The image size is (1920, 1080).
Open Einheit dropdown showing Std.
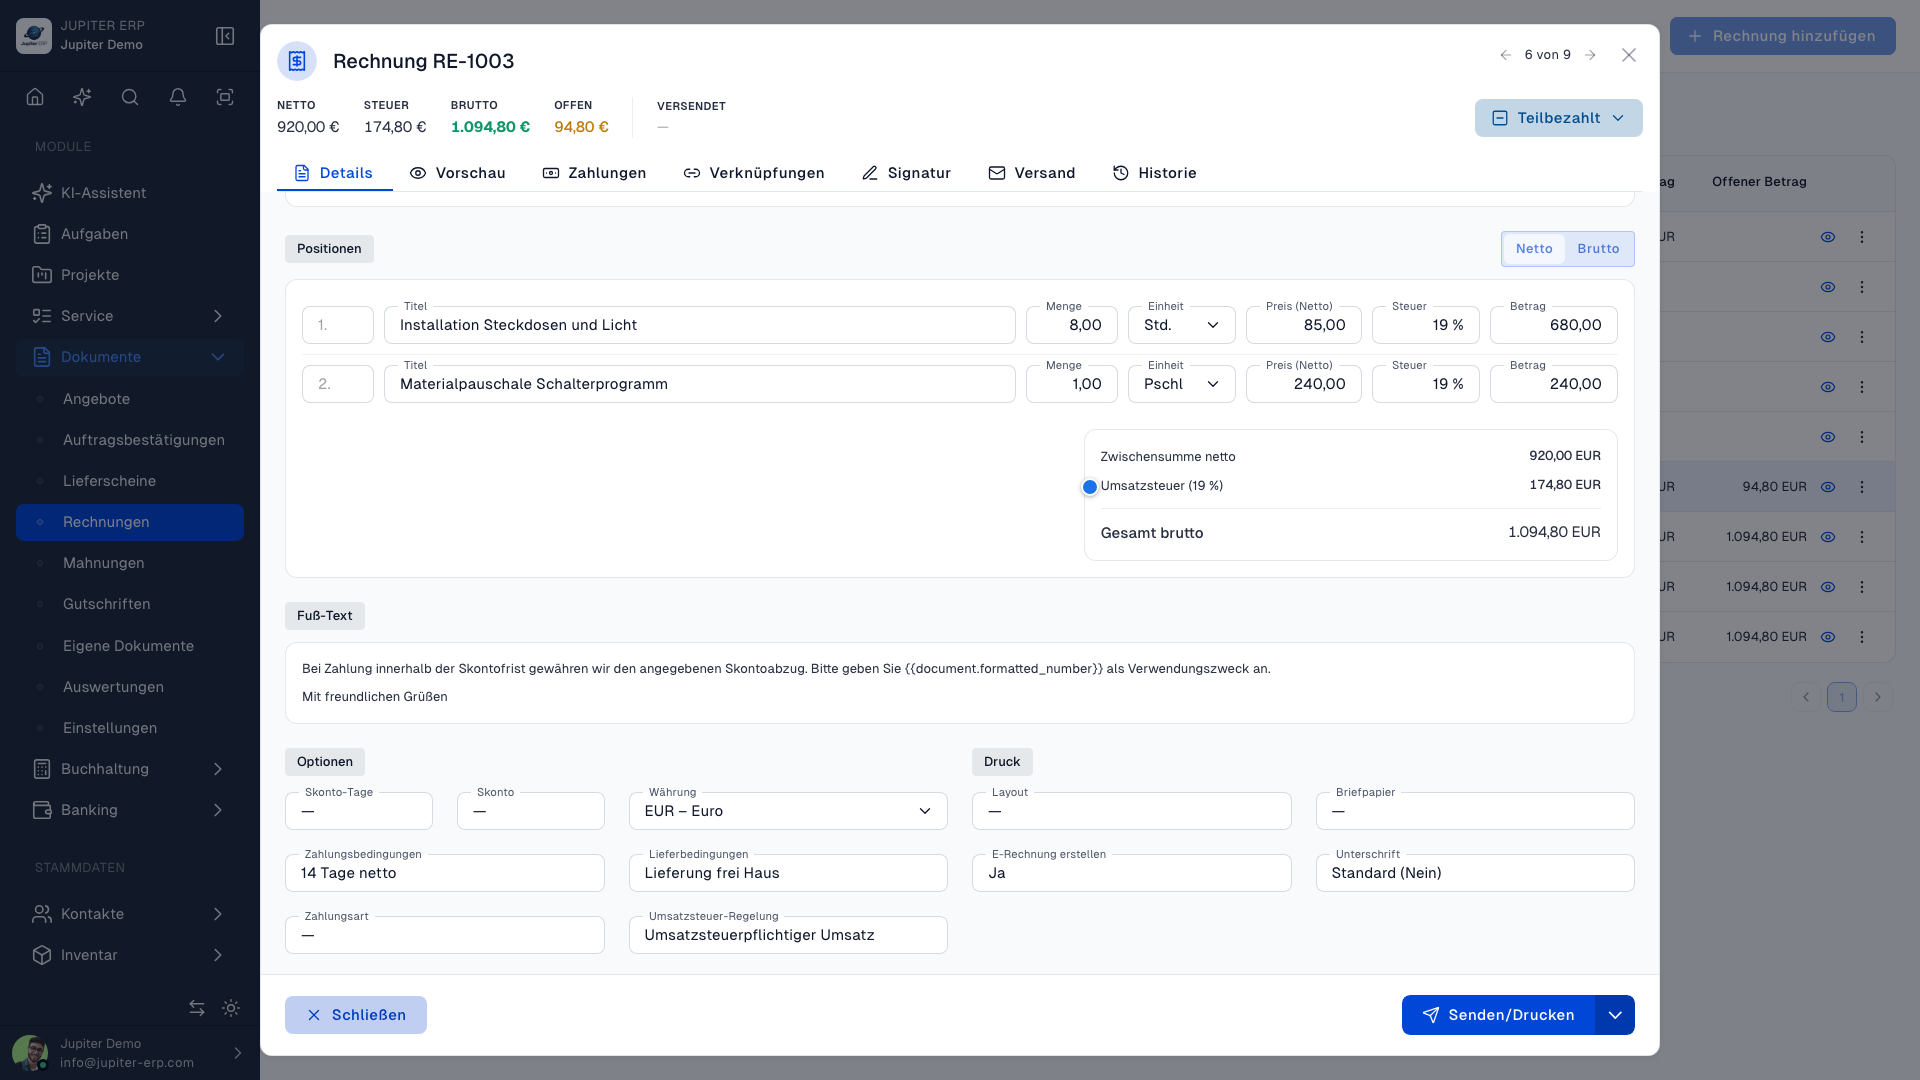pos(1182,325)
